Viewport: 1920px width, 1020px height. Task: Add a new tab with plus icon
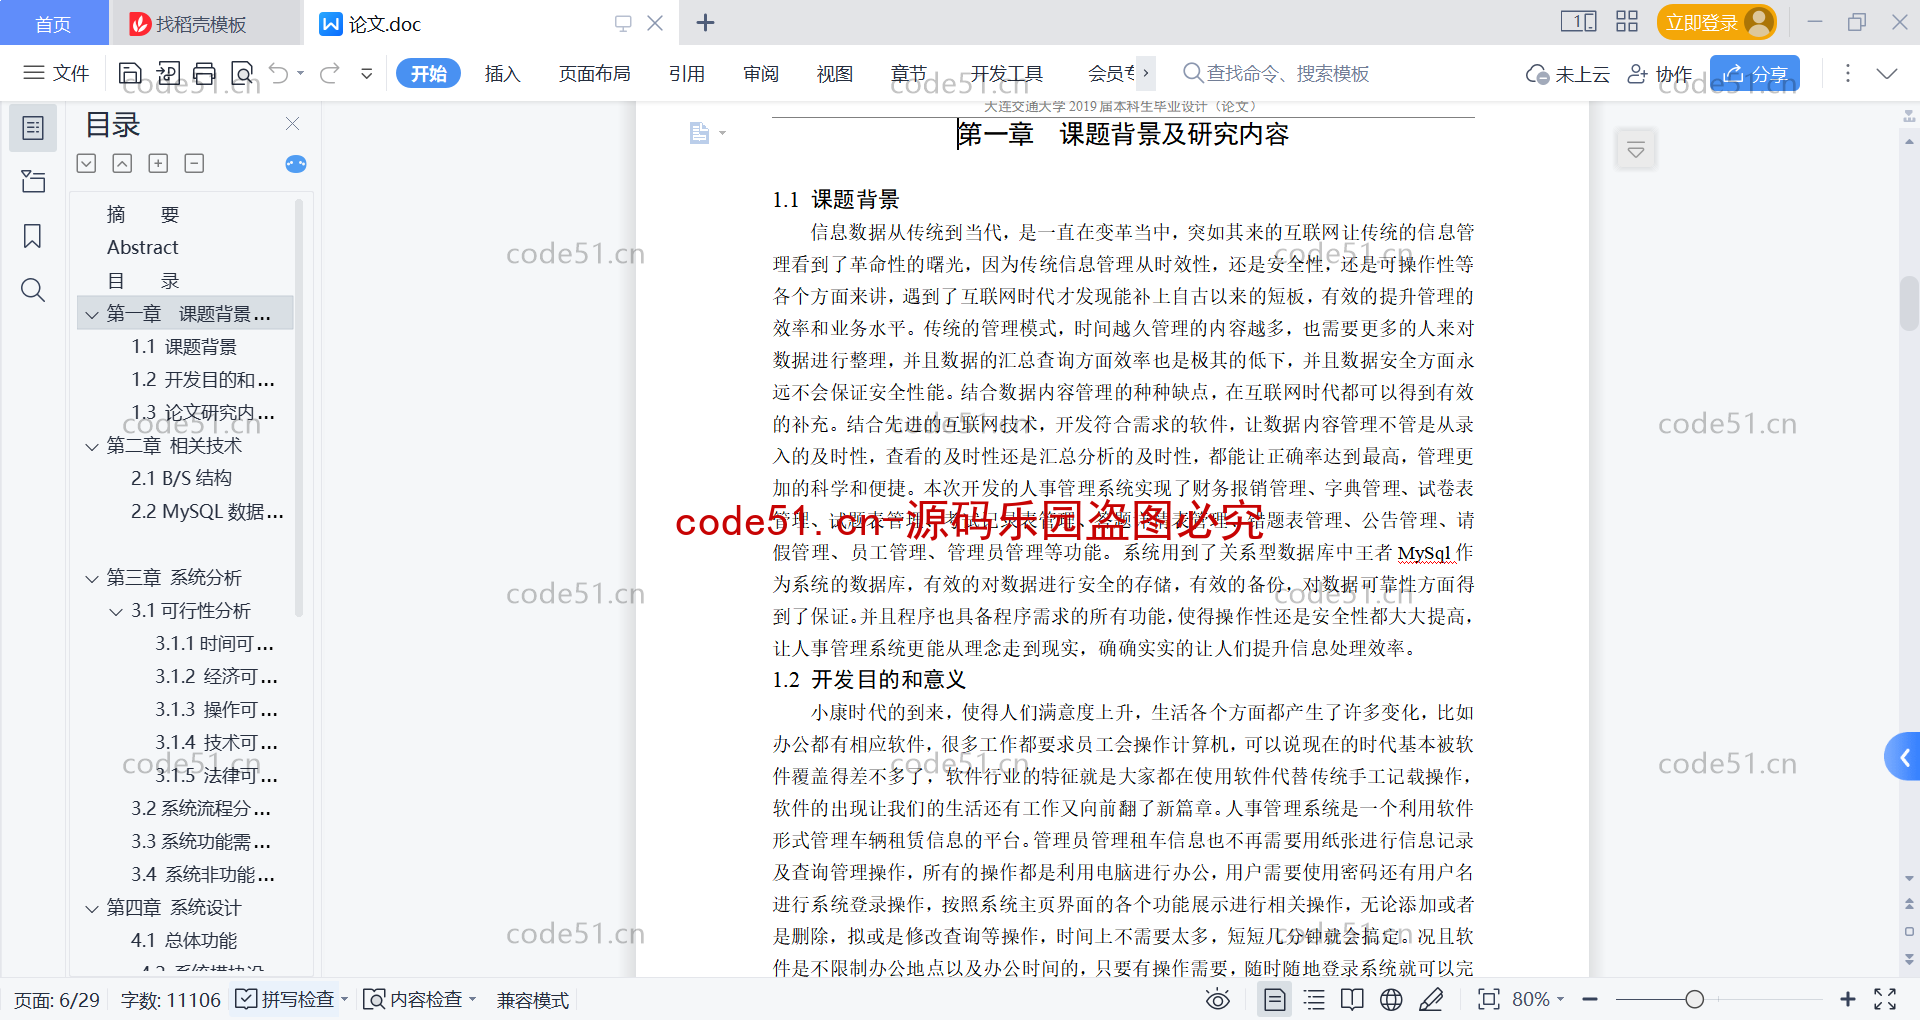point(705,22)
